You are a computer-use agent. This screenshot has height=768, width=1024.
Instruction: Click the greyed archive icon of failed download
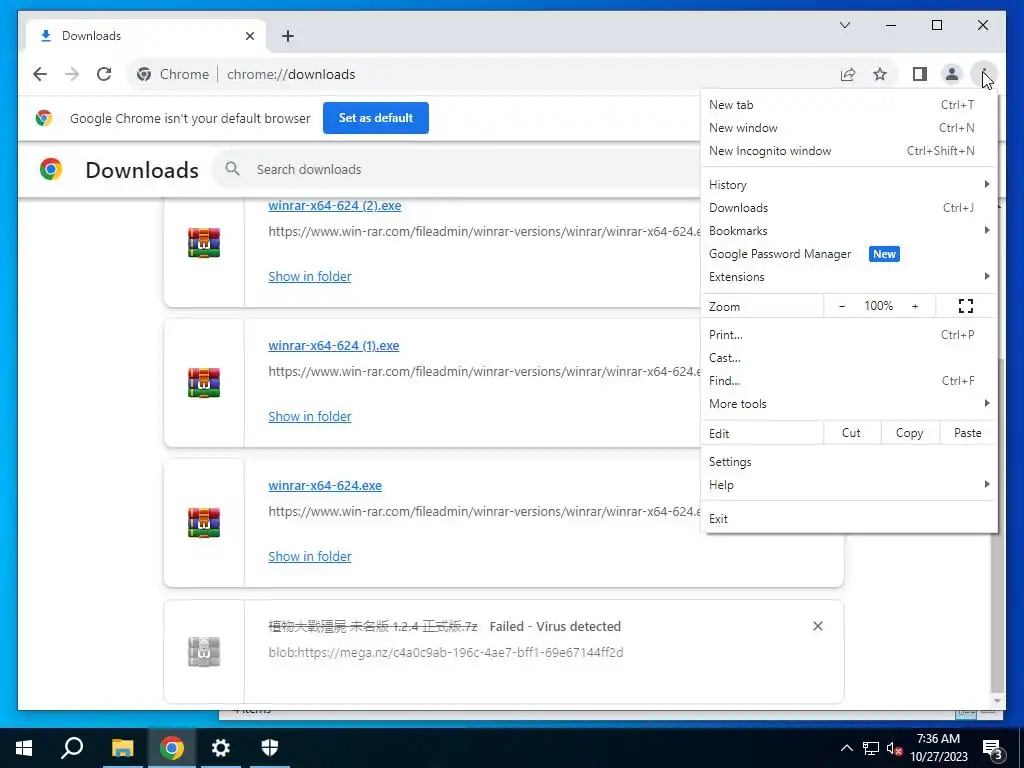[204, 651]
